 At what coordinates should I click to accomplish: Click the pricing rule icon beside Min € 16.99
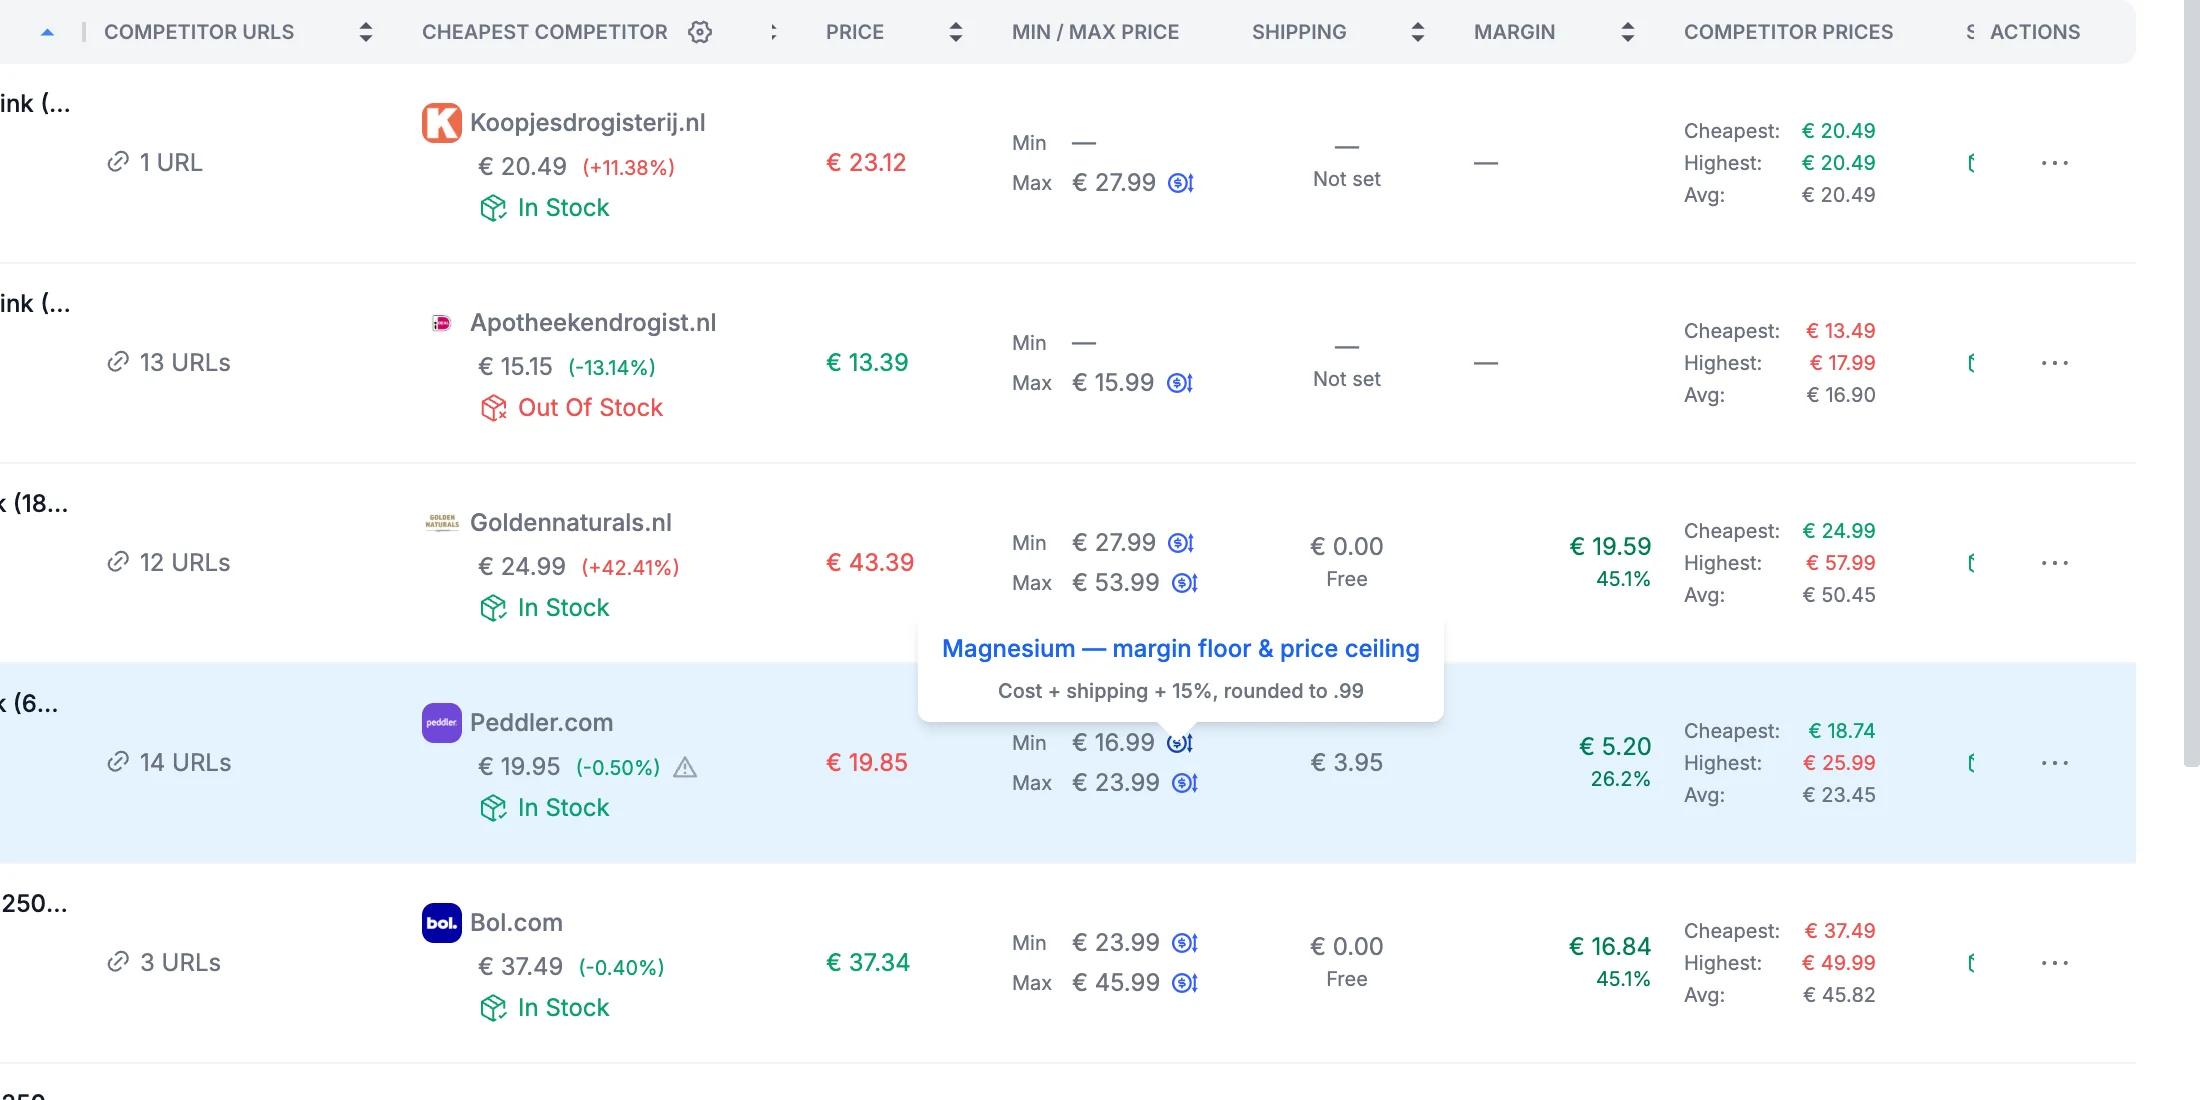coord(1181,743)
